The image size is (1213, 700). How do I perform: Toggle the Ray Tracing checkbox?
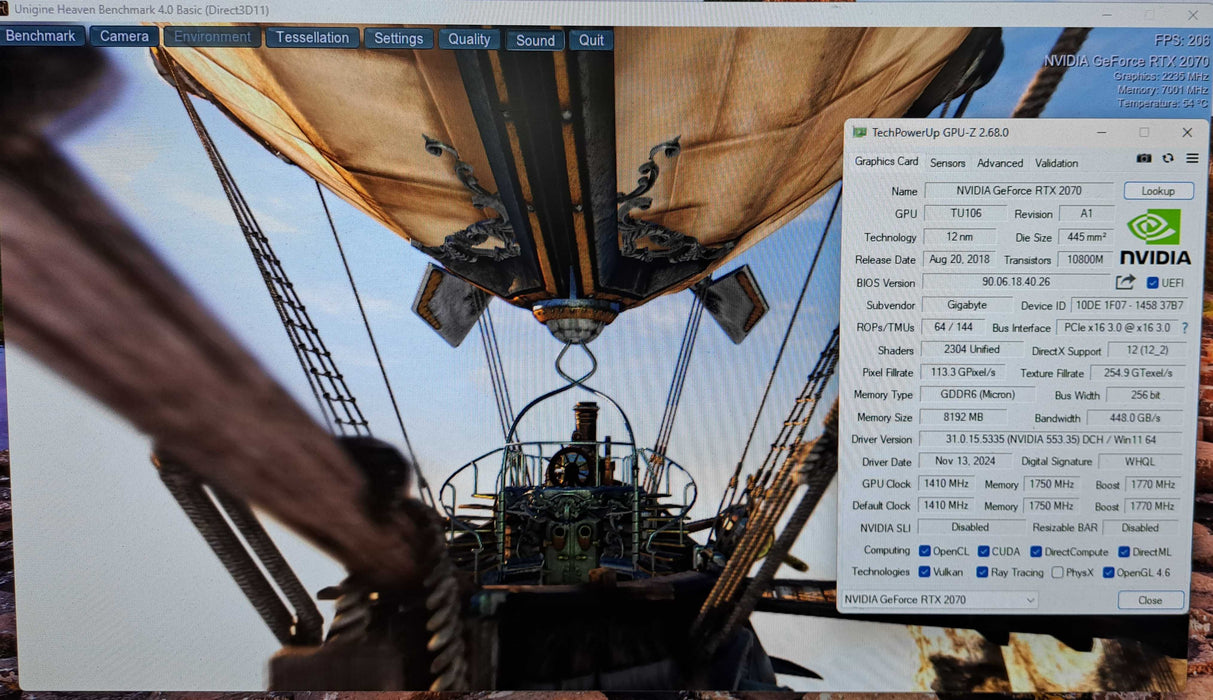coord(982,572)
